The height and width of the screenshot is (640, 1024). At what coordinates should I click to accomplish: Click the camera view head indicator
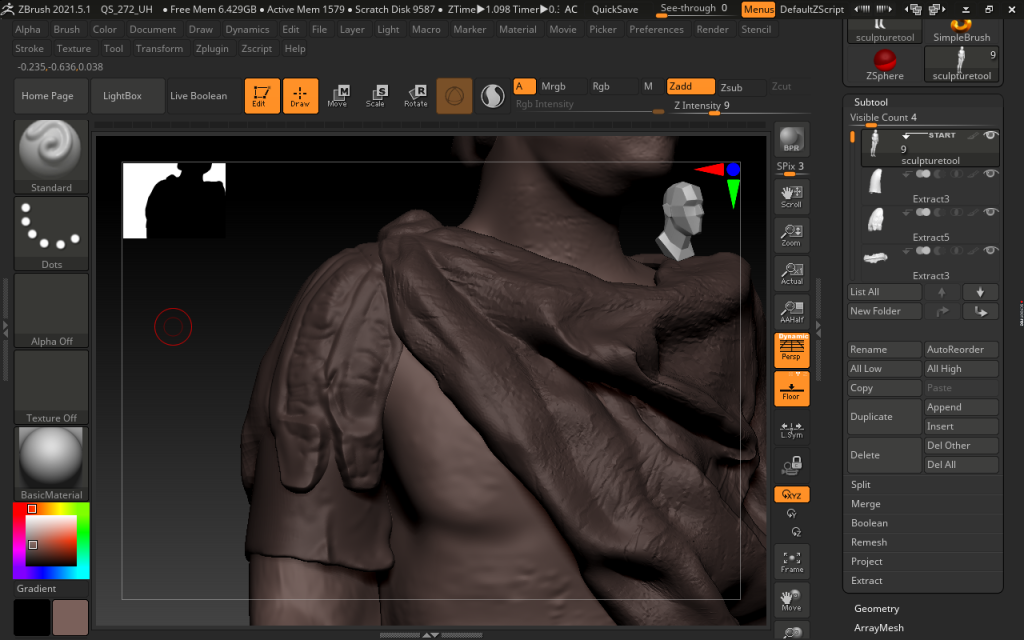pos(682,220)
